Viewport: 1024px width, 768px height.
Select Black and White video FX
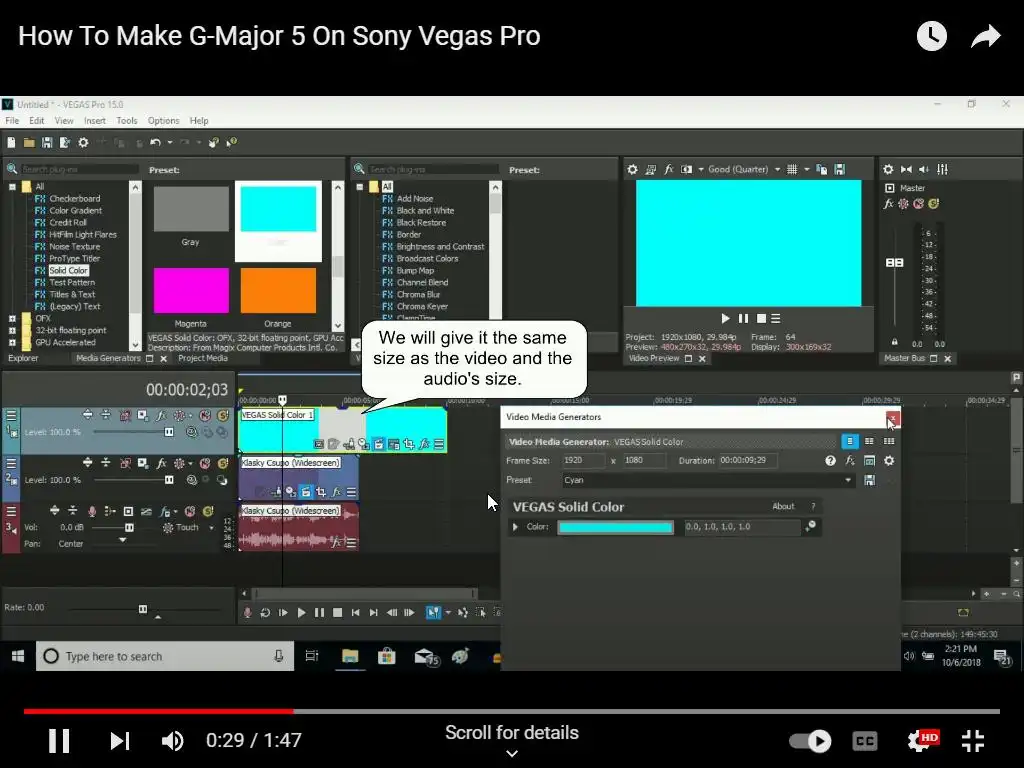click(x=425, y=210)
